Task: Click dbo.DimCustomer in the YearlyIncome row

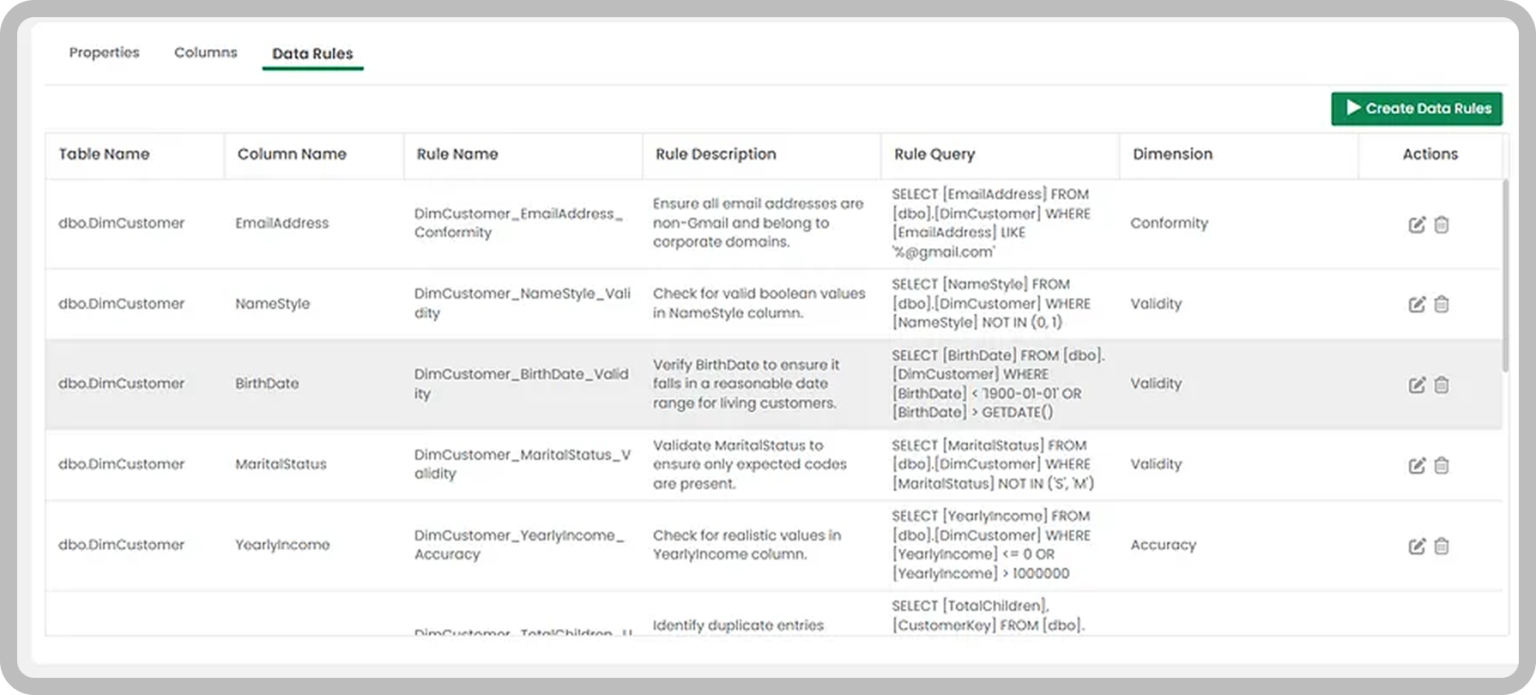Action: click(x=121, y=545)
